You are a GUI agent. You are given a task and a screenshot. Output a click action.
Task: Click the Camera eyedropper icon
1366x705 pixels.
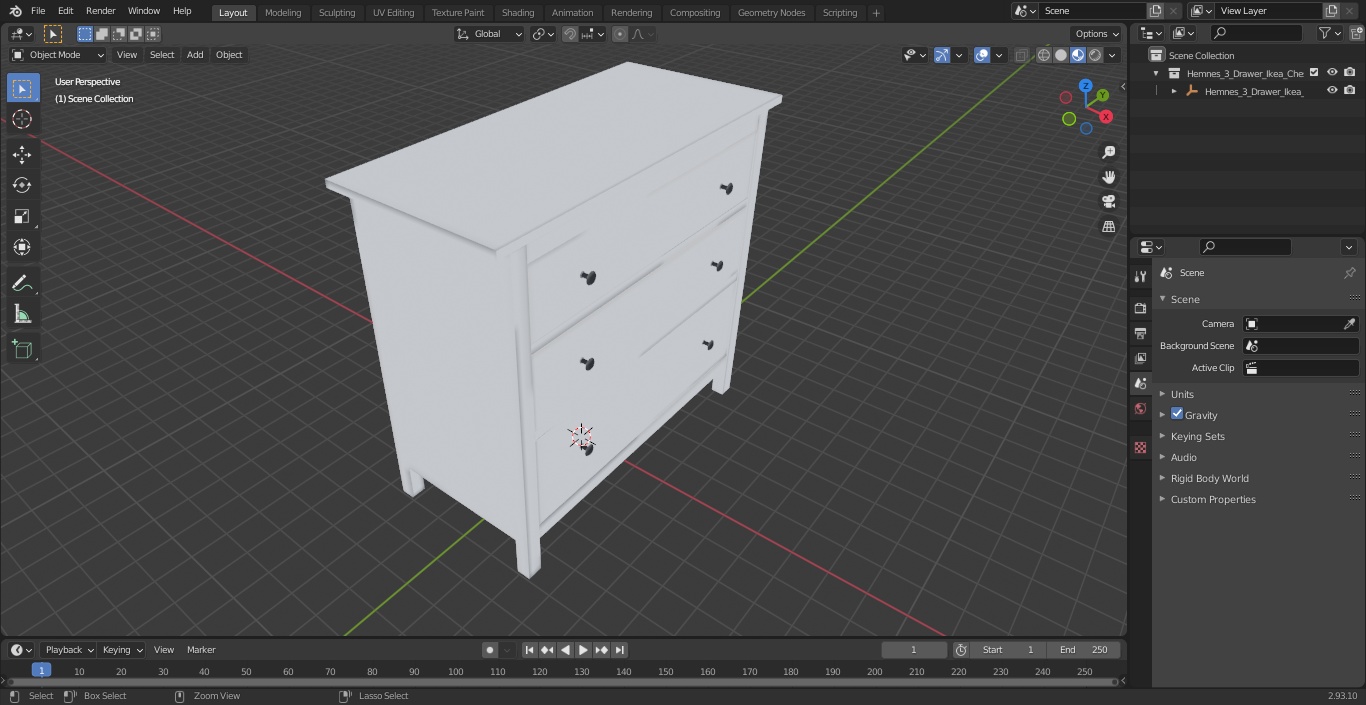point(1349,324)
